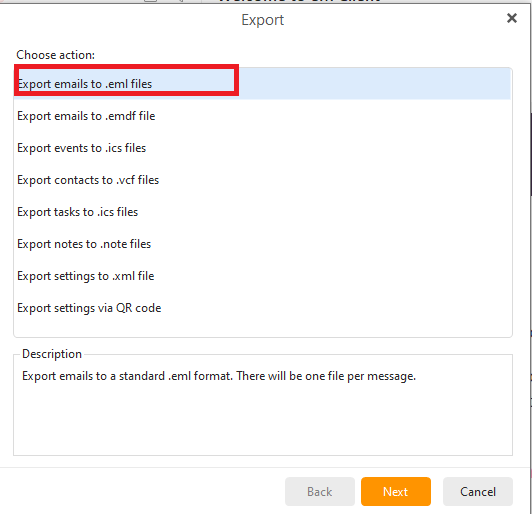Select Export settings via QR code
The height and width of the screenshot is (516, 532).
click(x=262, y=308)
